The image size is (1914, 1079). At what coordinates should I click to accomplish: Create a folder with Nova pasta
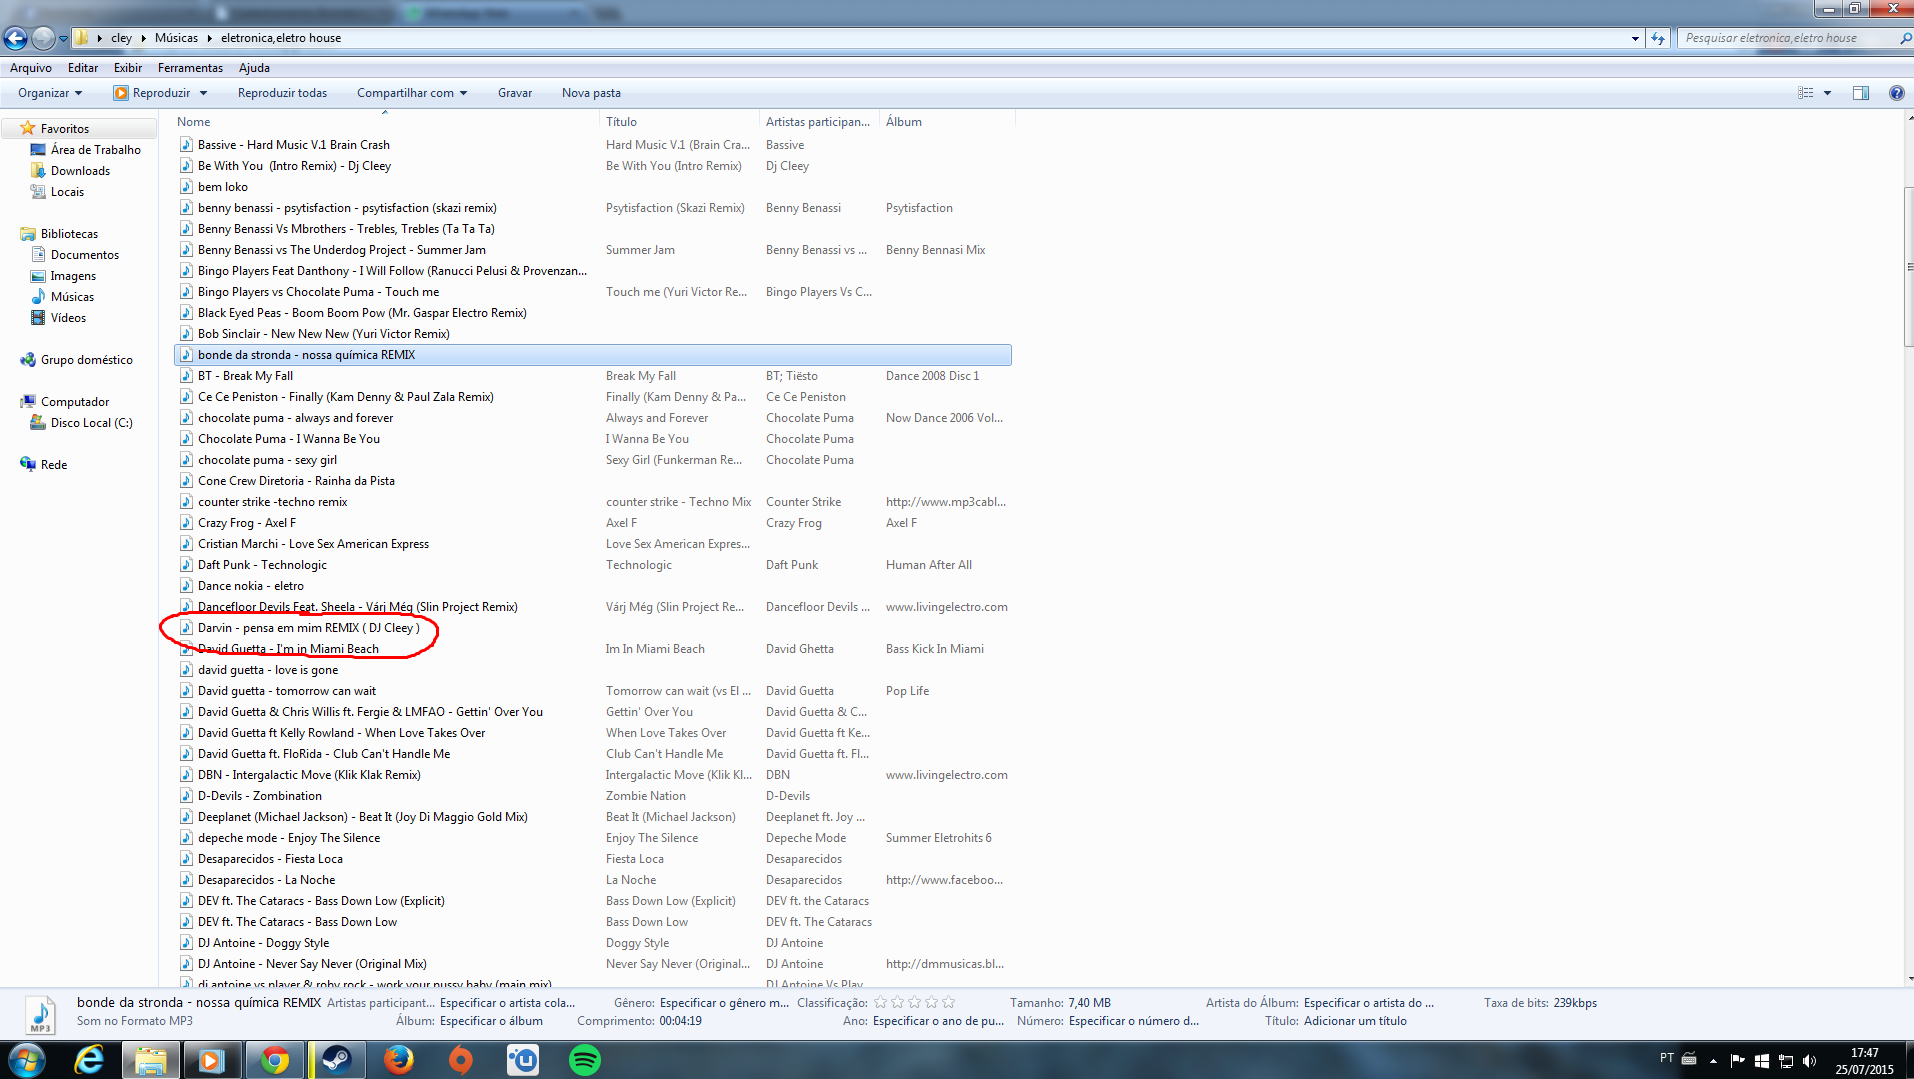(591, 93)
